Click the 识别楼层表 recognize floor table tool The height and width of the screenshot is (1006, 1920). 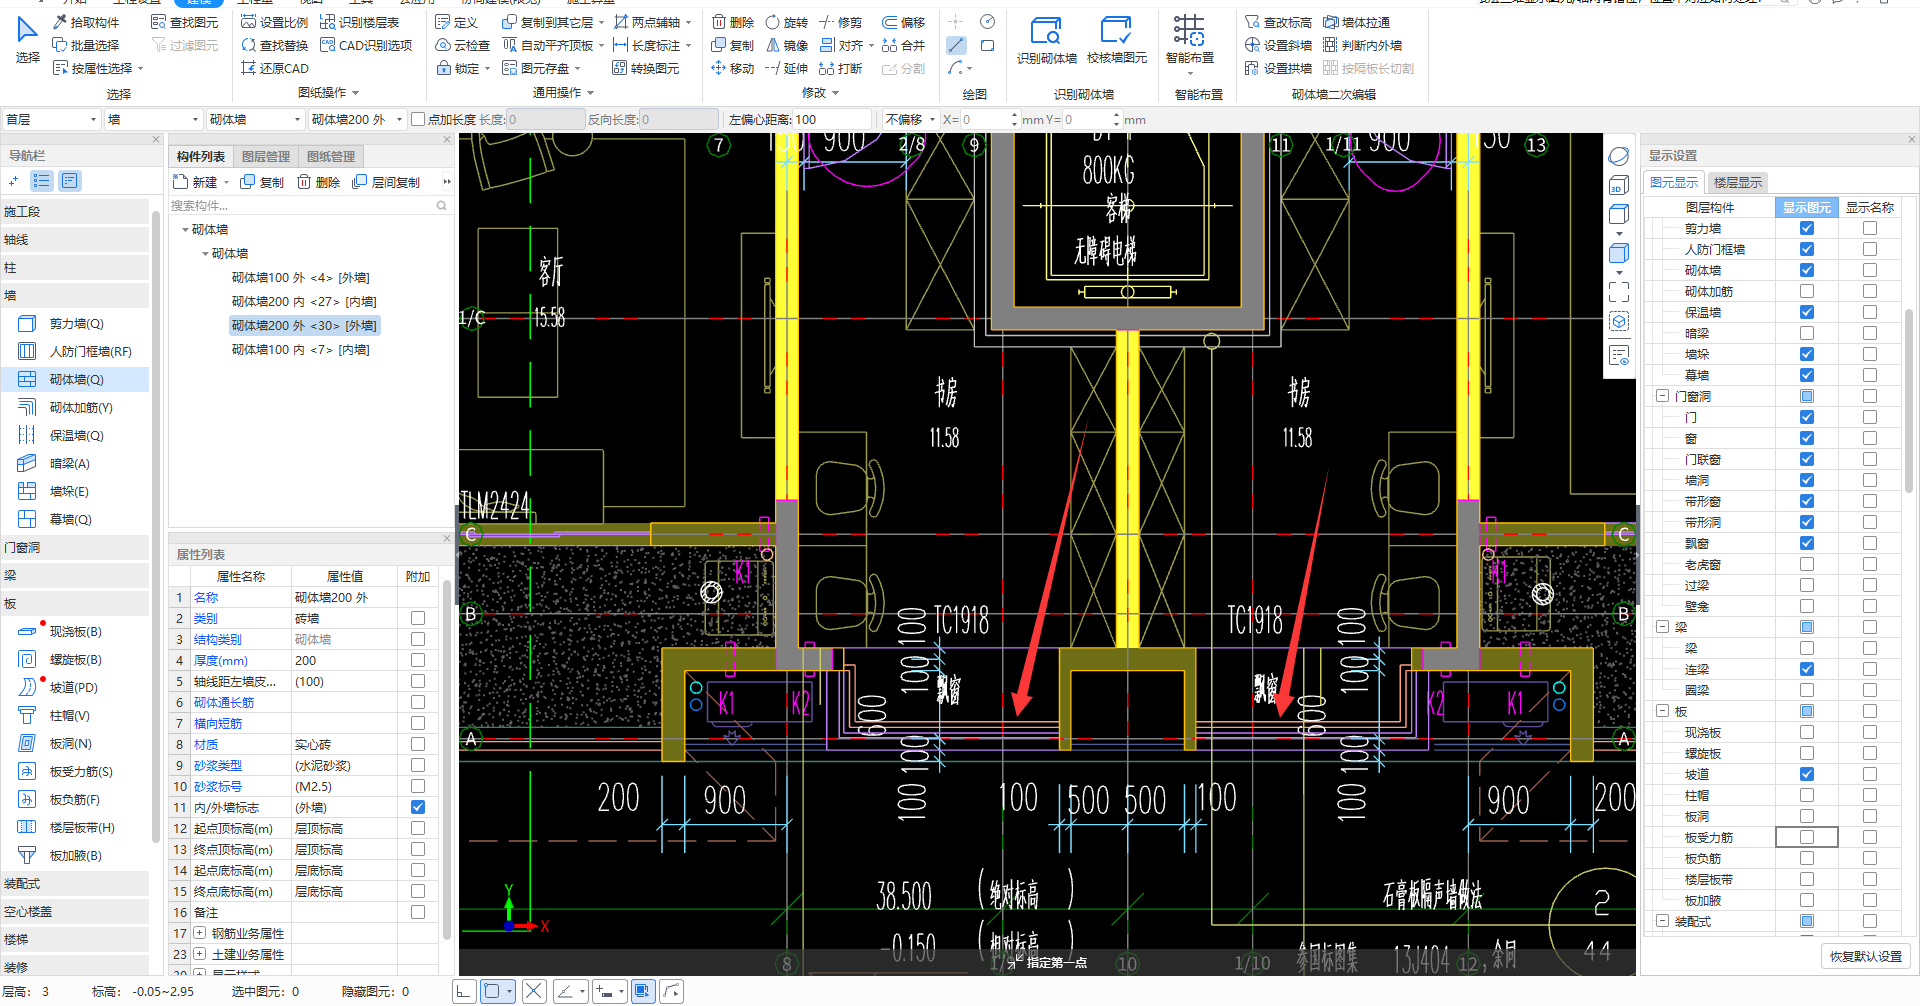(x=359, y=22)
